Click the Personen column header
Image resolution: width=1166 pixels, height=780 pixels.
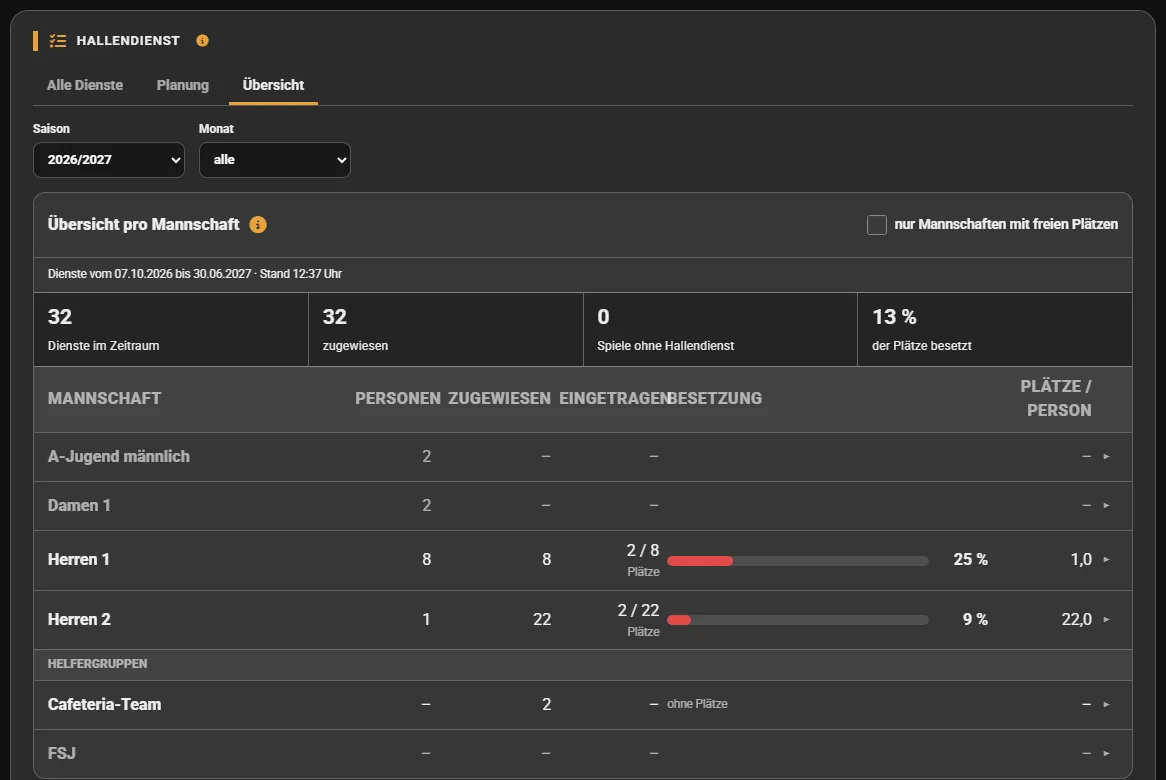(x=398, y=399)
